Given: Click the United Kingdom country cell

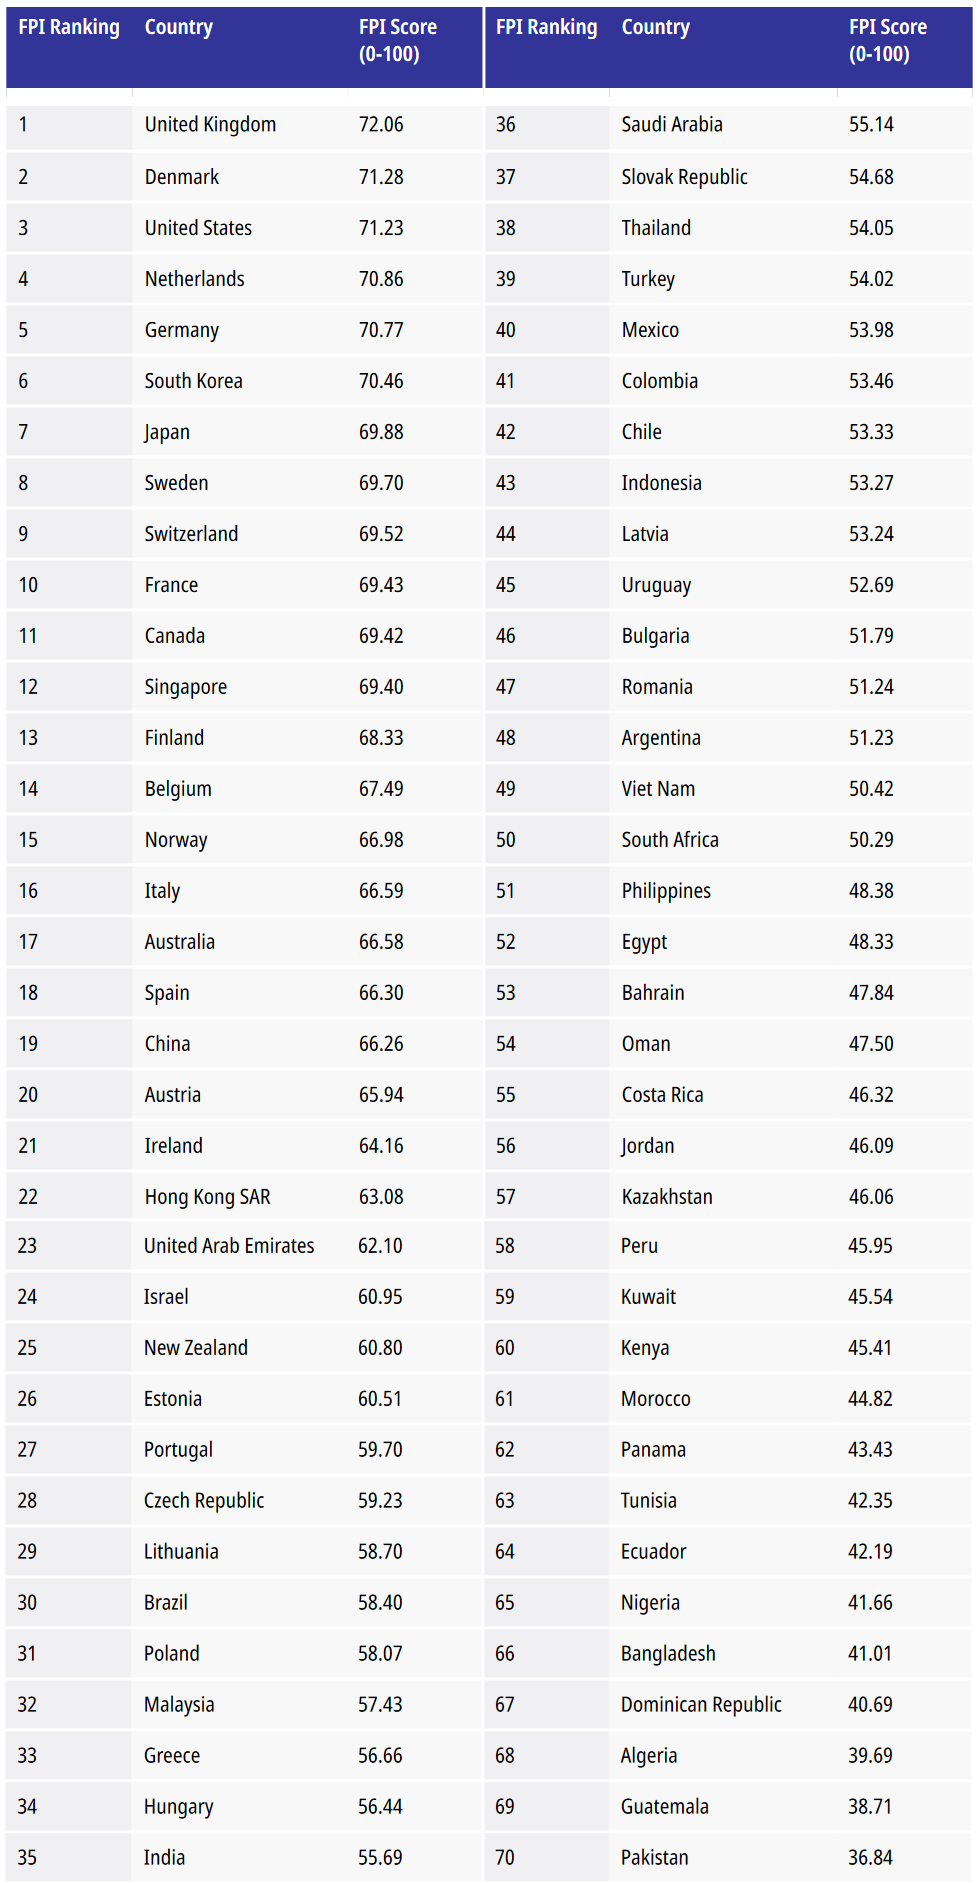Looking at the screenshot, I should [x=210, y=125].
